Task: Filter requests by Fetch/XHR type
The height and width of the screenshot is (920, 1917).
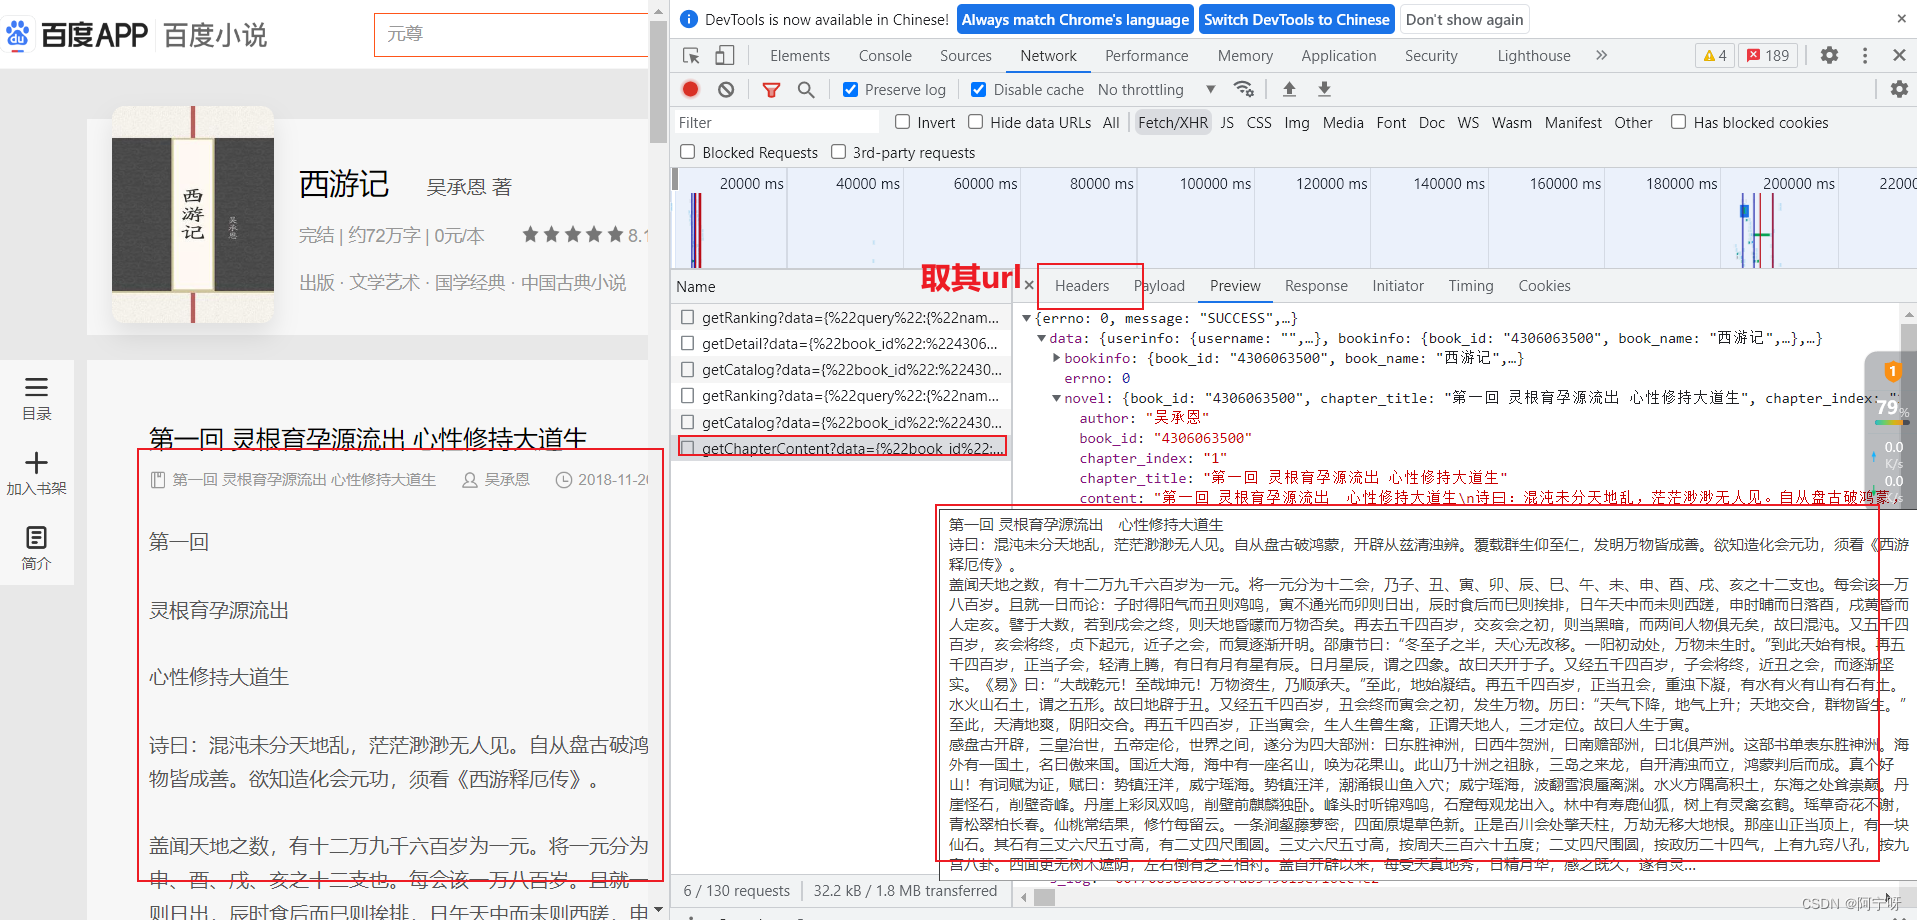Action: tap(1173, 122)
